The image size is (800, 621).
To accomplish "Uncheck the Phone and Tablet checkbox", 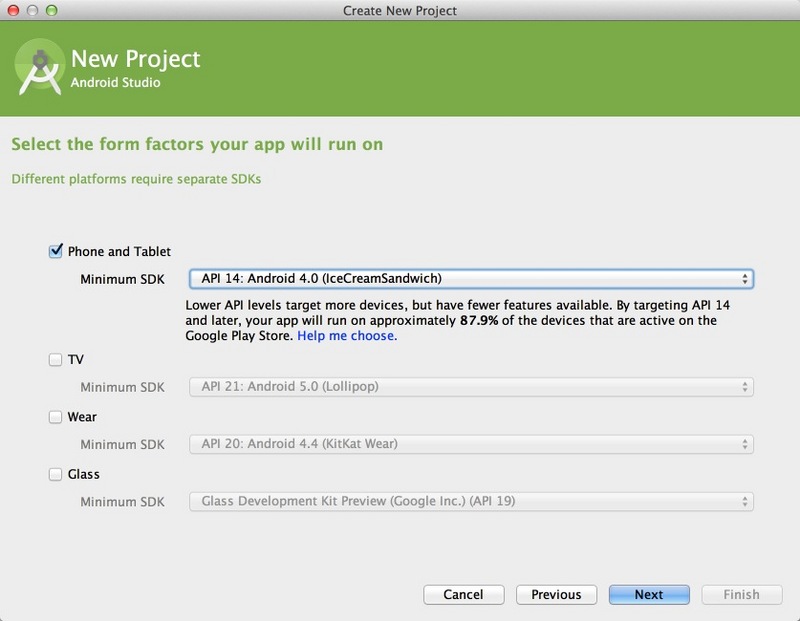I will click(56, 252).
